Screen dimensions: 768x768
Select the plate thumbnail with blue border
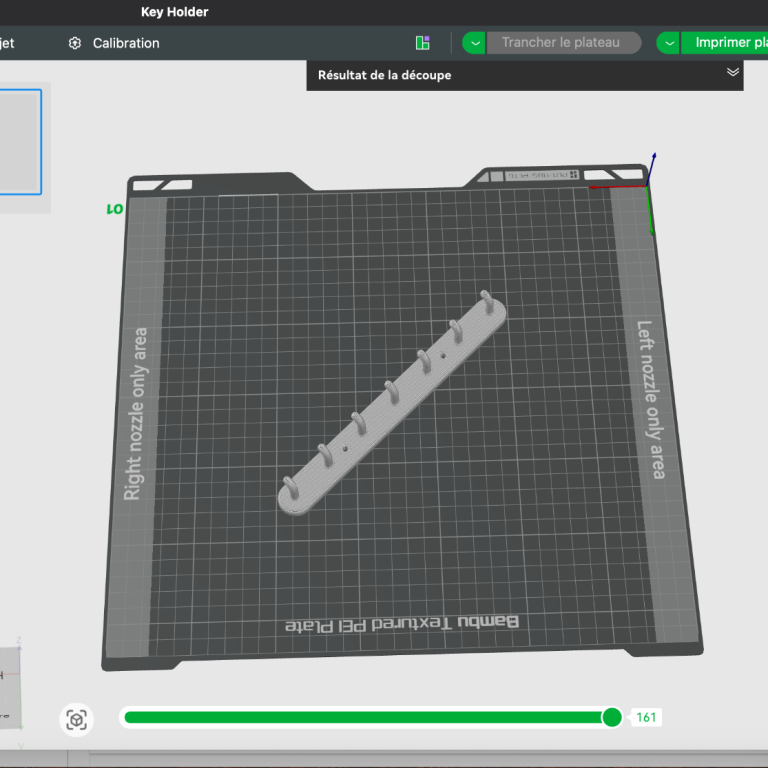20,142
